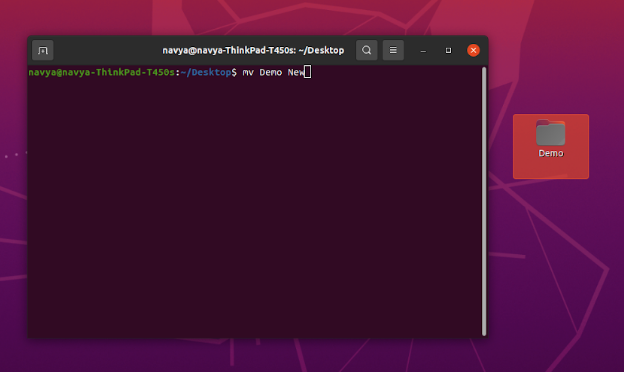Click the ~/Desktop path in prompt
The height and width of the screenshot is (372, 624).
(206, 72)
